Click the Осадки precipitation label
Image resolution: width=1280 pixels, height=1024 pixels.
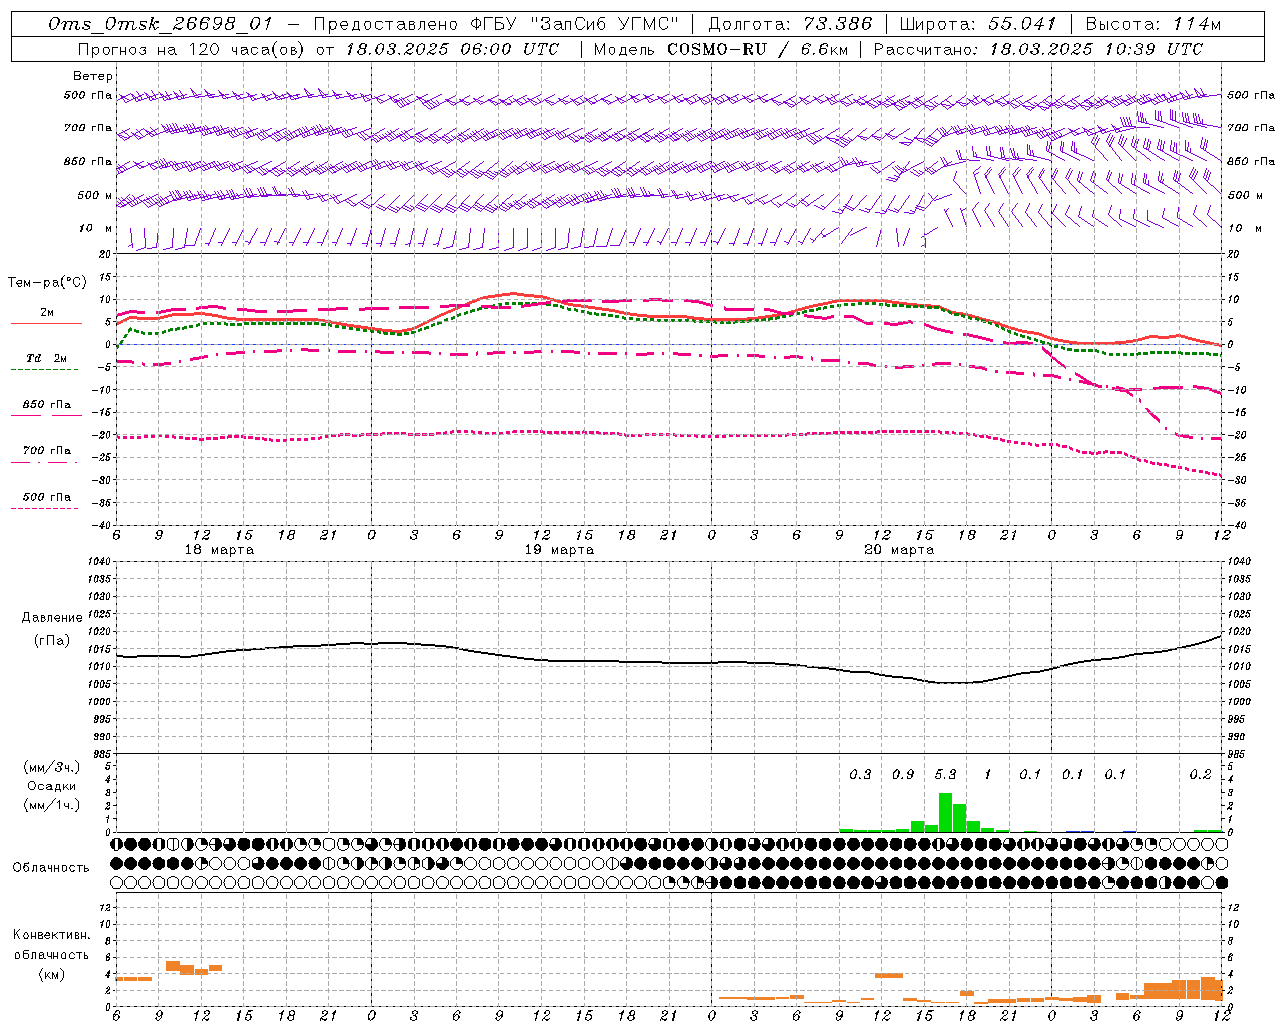tap(52, 786)
